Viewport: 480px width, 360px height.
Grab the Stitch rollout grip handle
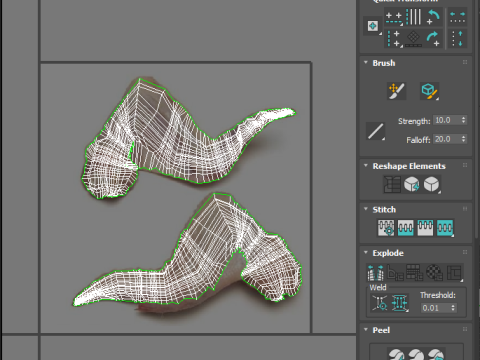coord(465,209)
